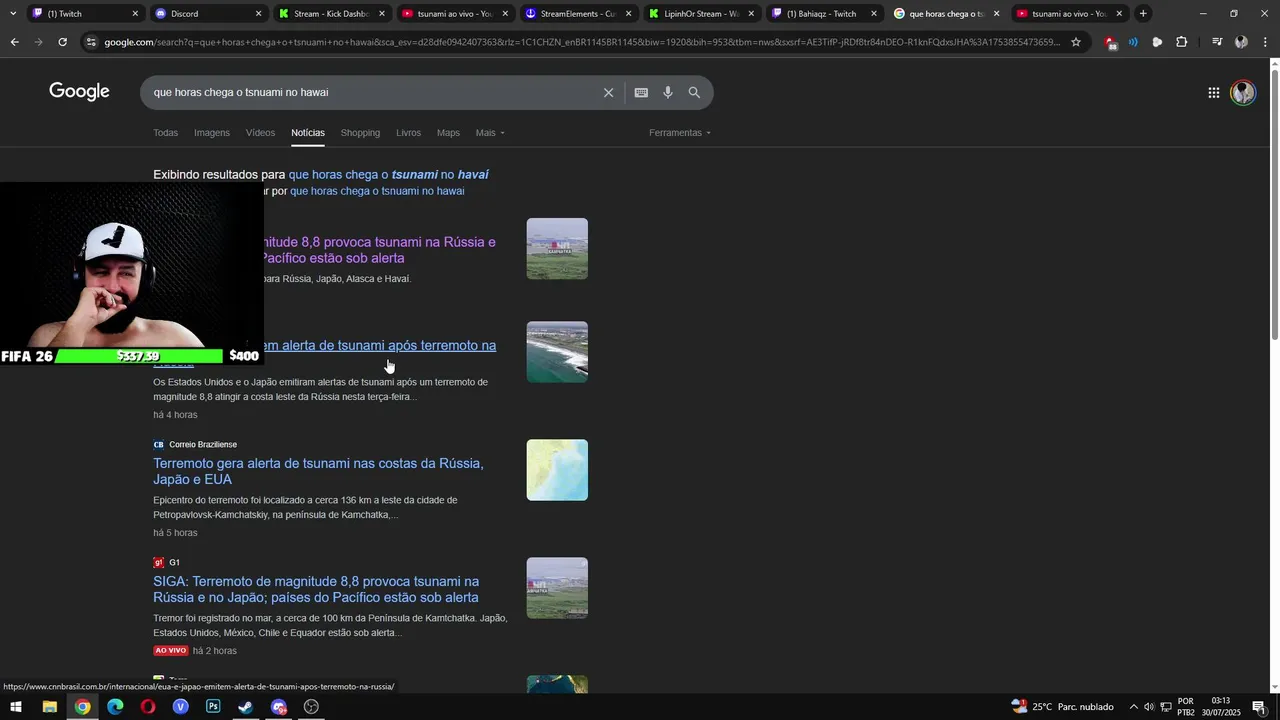Launch Photoshop from the taskbar

213,707
